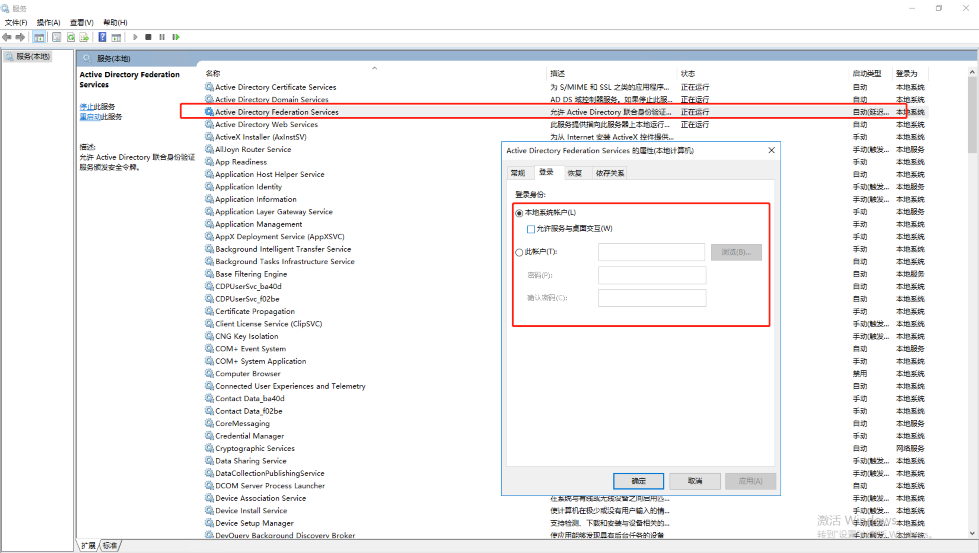
Task: Open the 文件(F) menu
Action: [16, 22]
